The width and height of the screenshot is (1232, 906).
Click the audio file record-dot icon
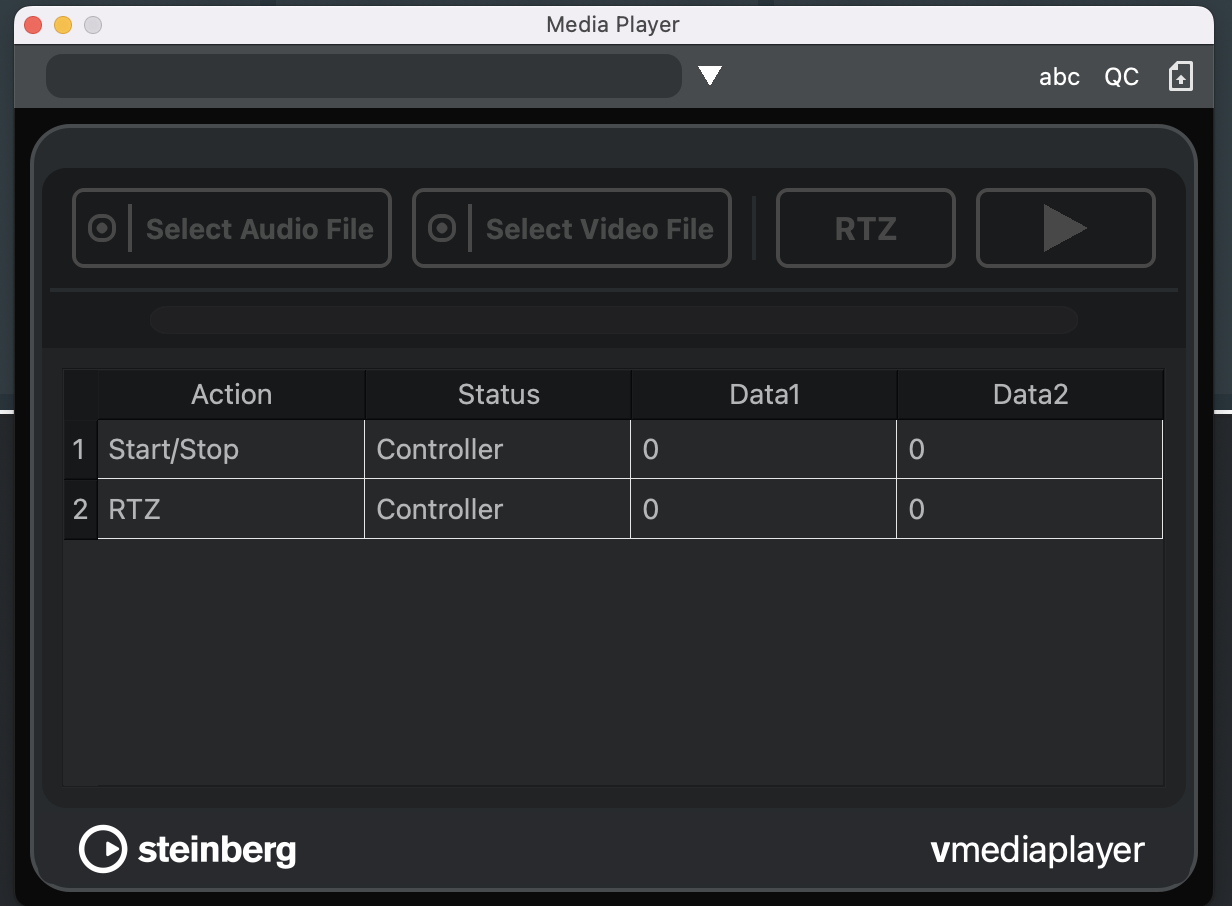coord(102,229)
